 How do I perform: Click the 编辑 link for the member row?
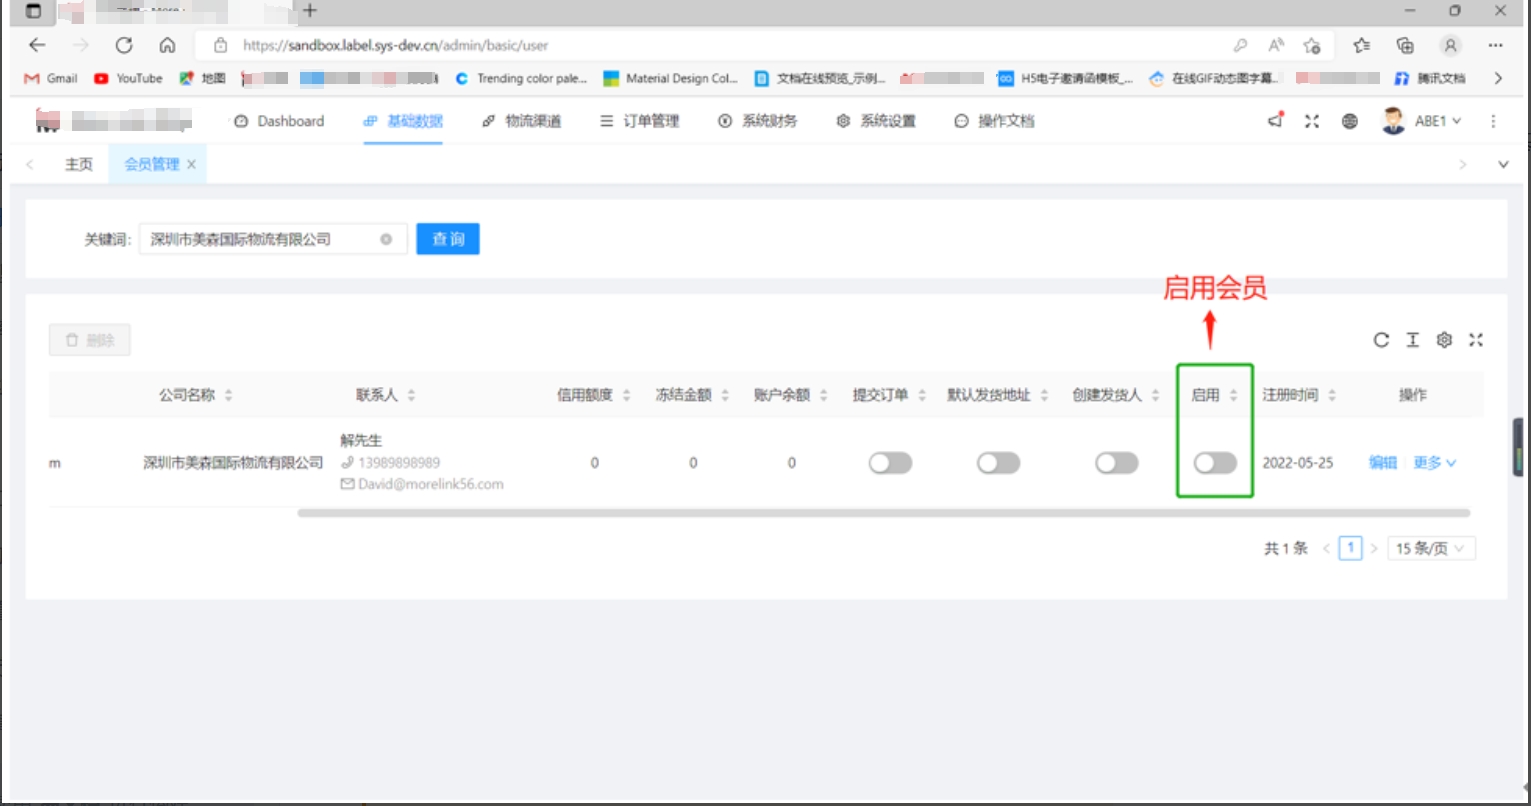coord(1385,462)
